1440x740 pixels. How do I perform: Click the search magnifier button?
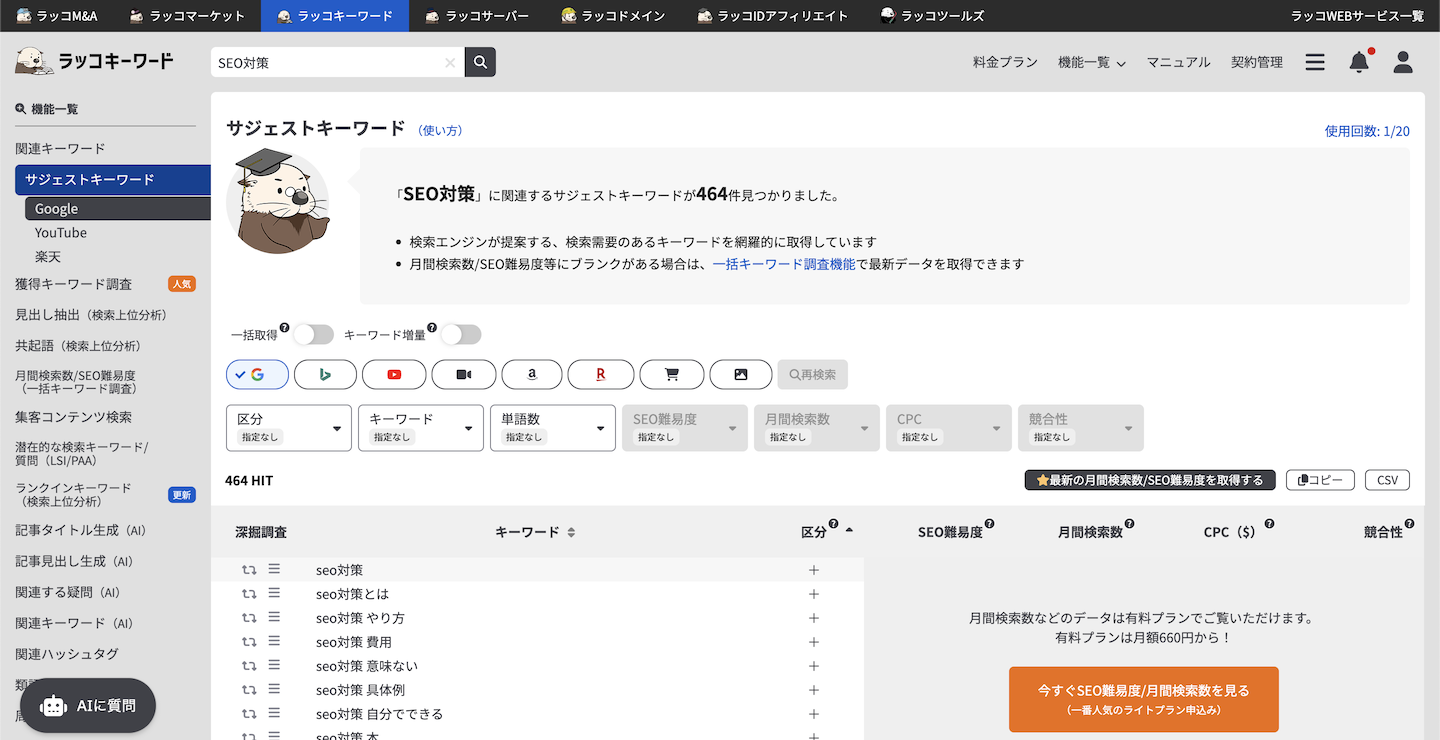[480, 62]
